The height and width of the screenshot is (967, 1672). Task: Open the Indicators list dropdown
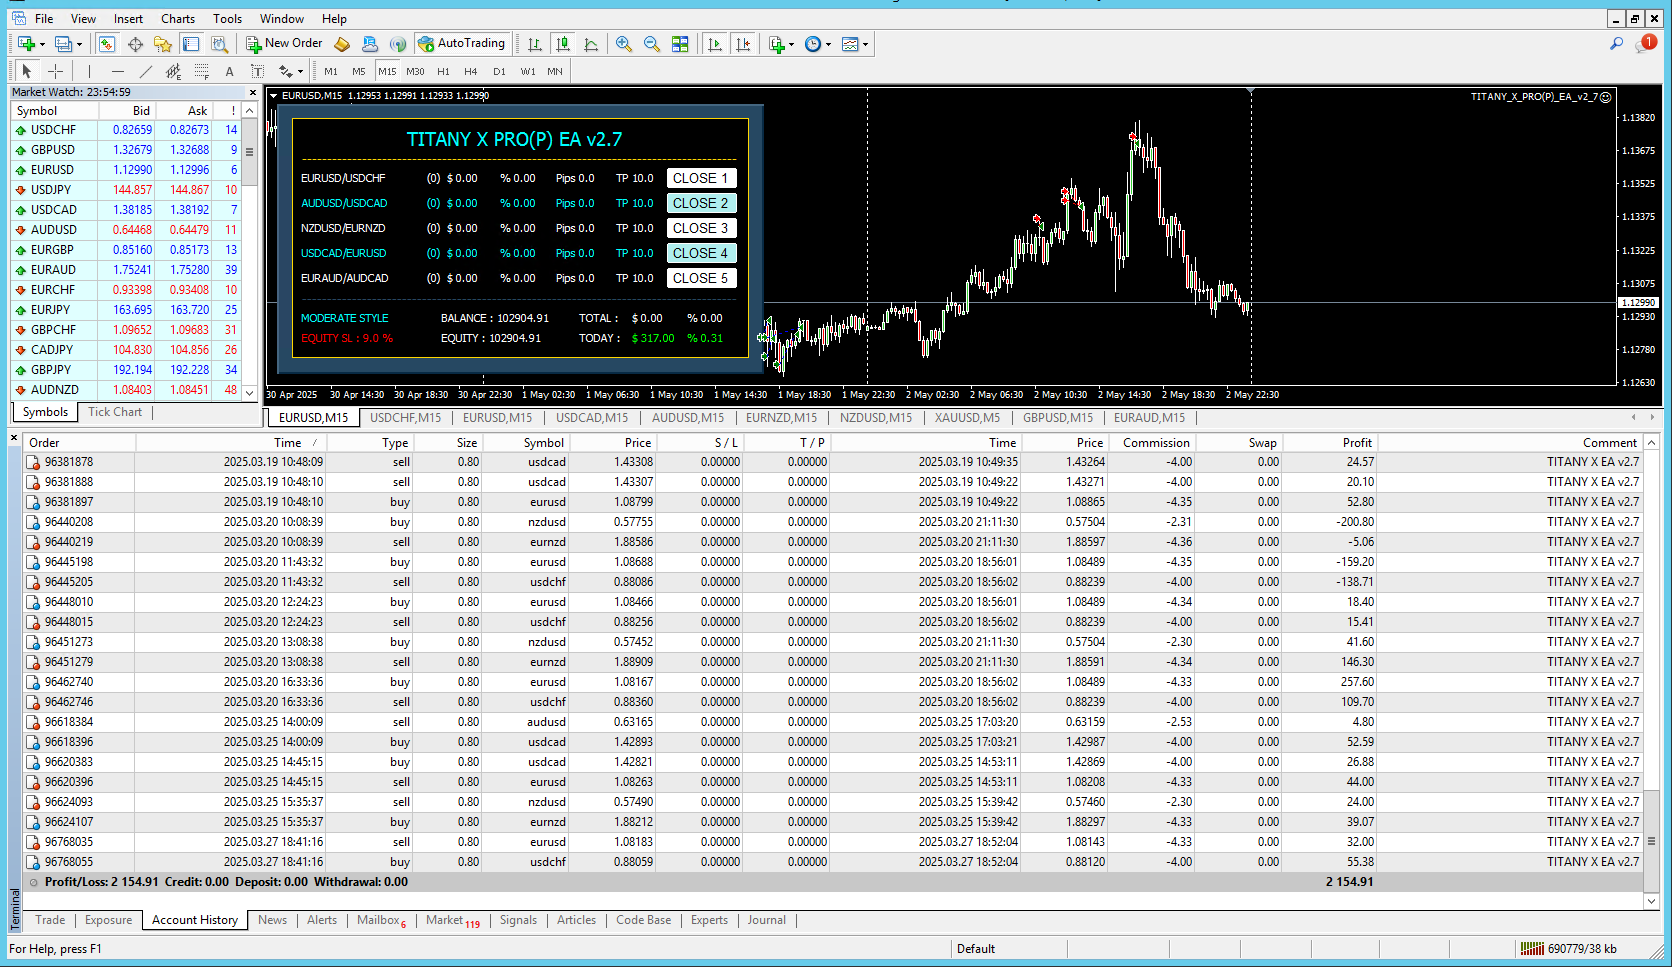pos(780,44)
